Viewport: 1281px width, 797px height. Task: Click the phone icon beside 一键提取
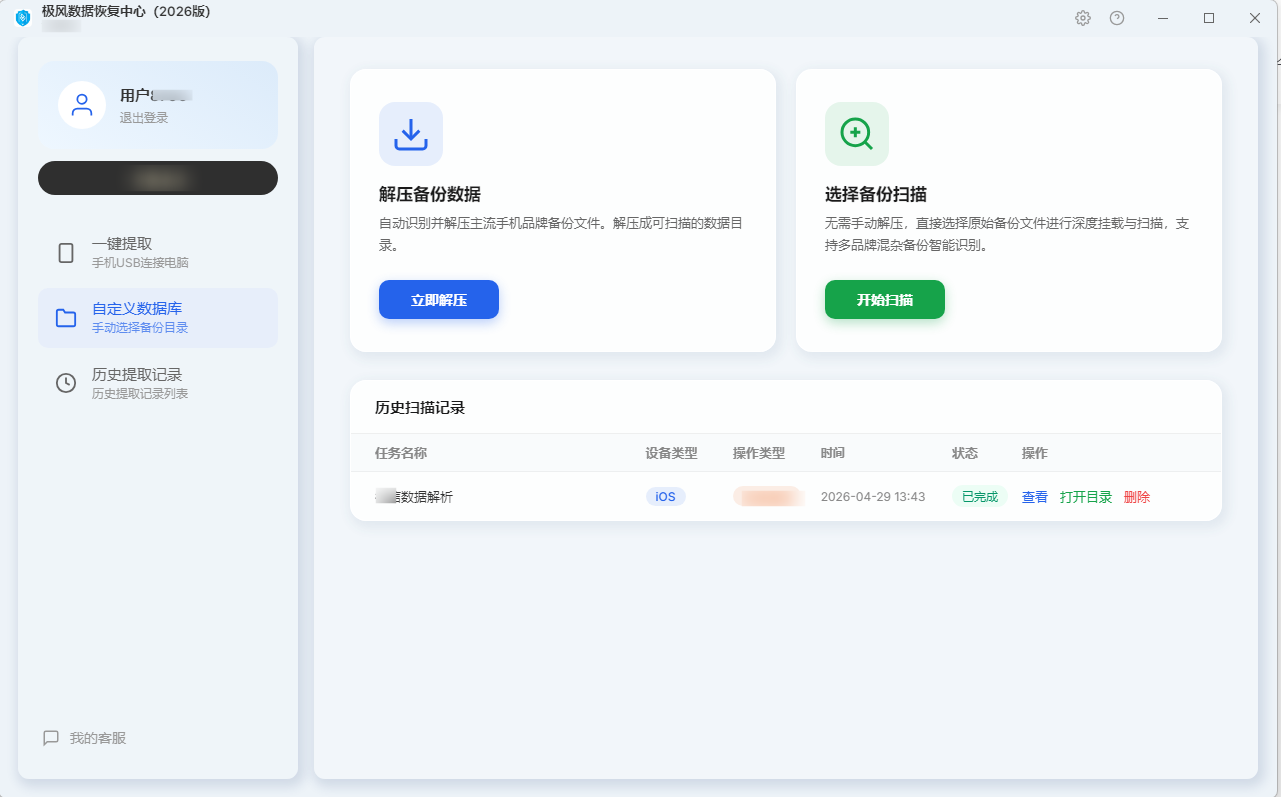[x=66, y=253]
